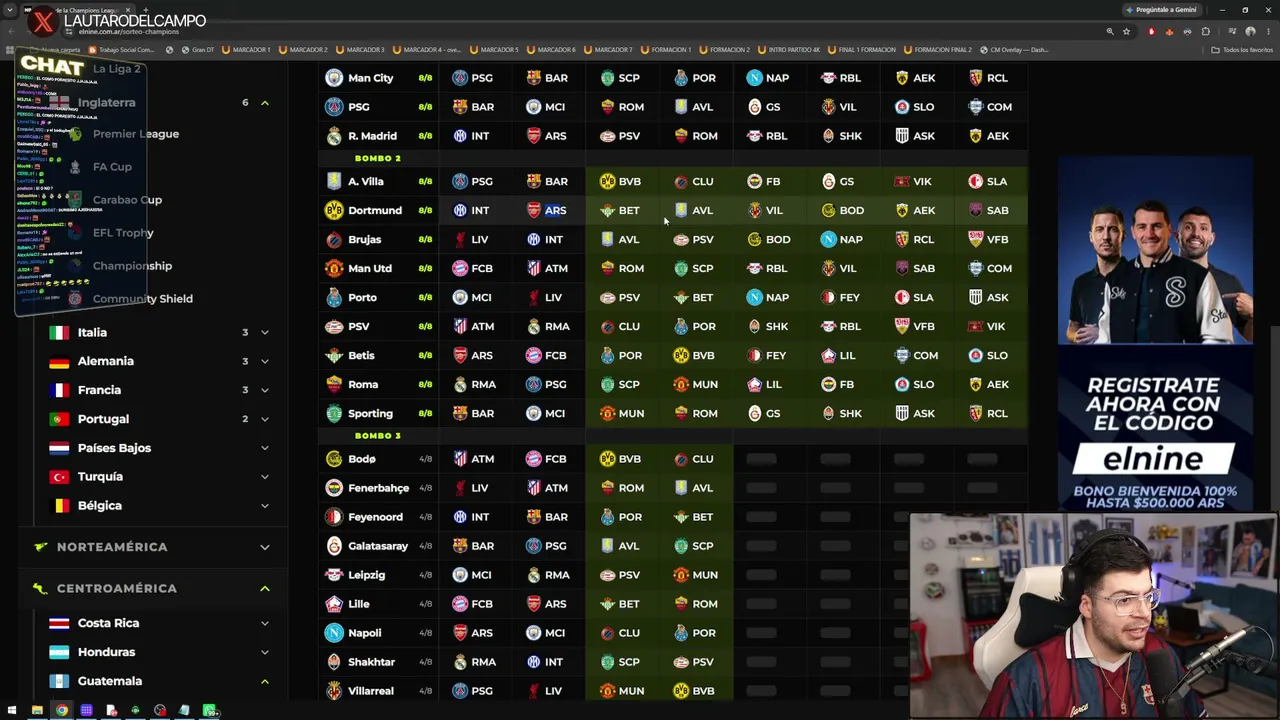Open the Windows Start menu
Image resolution: width=1280 pixels, height=720 pixels.
(13, 711)
